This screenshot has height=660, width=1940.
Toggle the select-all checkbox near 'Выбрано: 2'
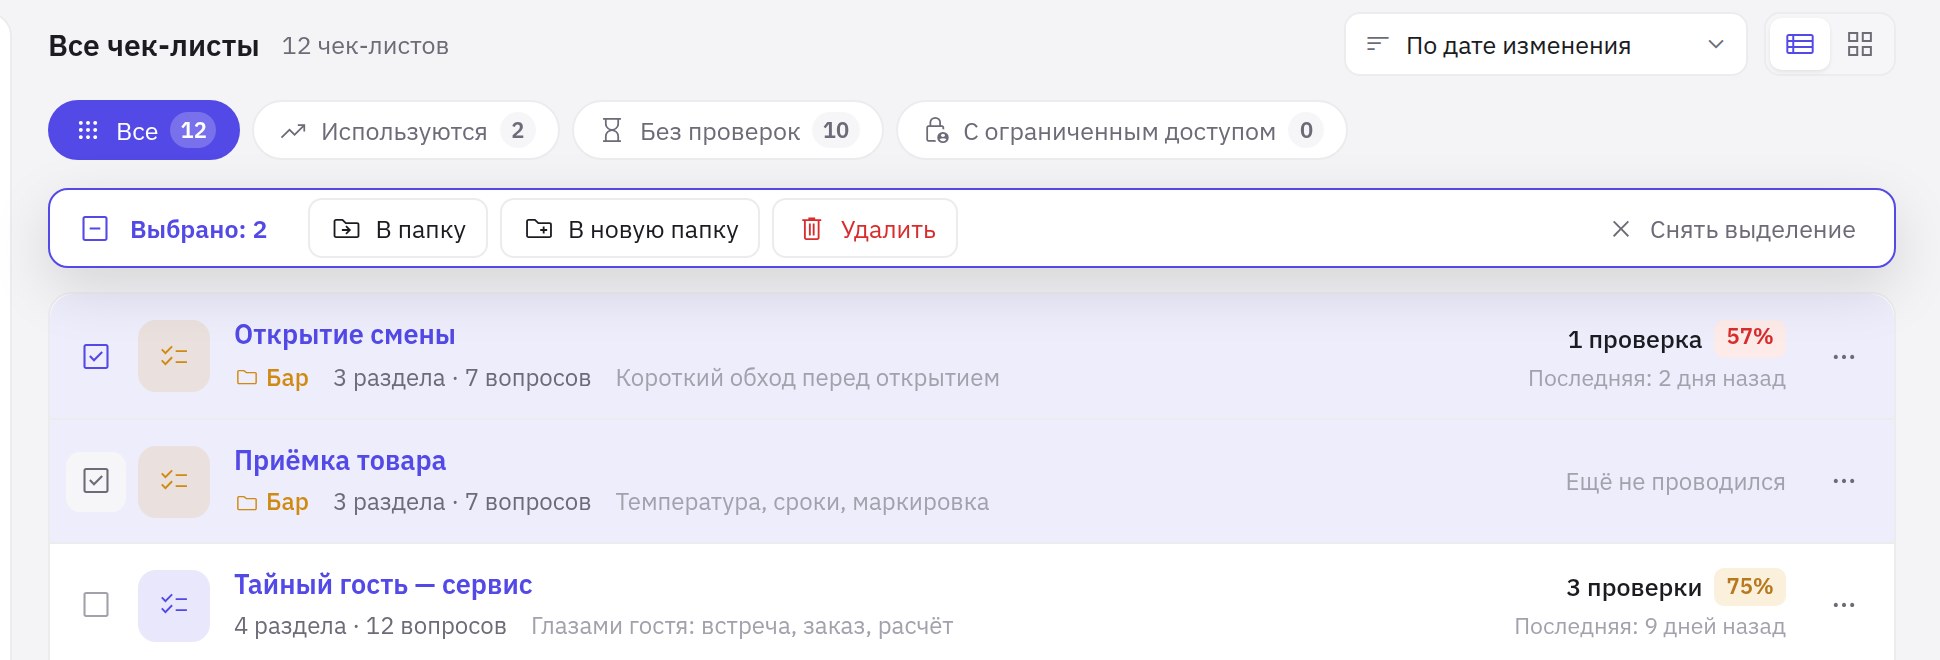click(x=95, y=229)
